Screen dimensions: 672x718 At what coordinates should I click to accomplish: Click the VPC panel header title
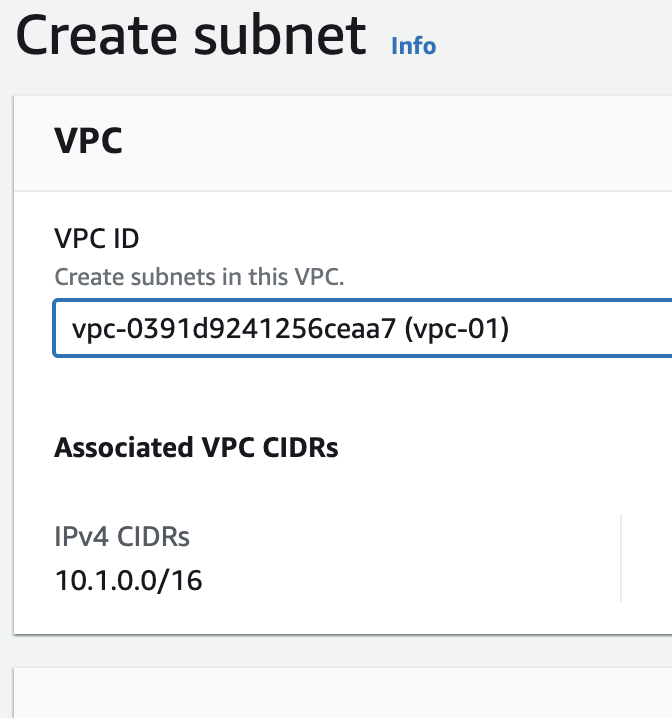coord(88,141)
